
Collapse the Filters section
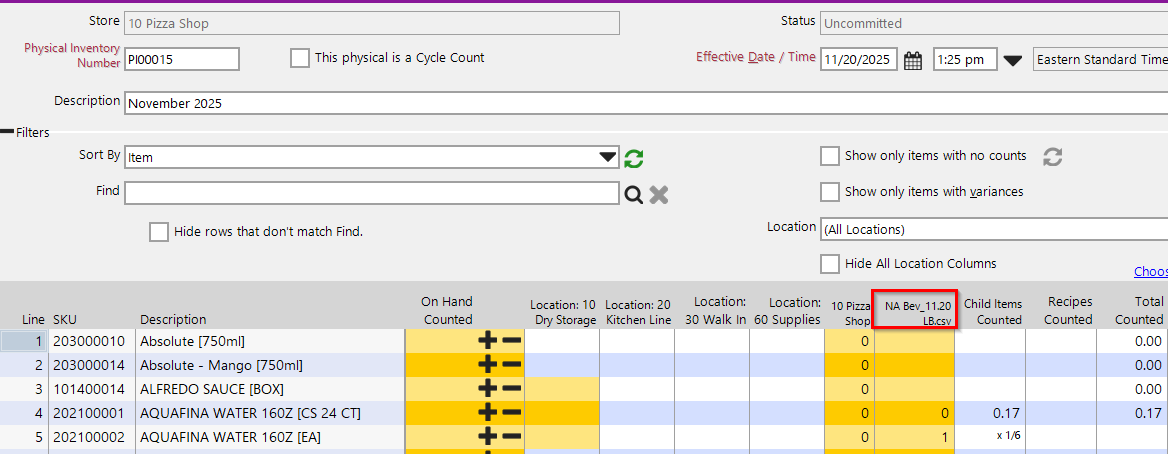(x=7, y=132)
